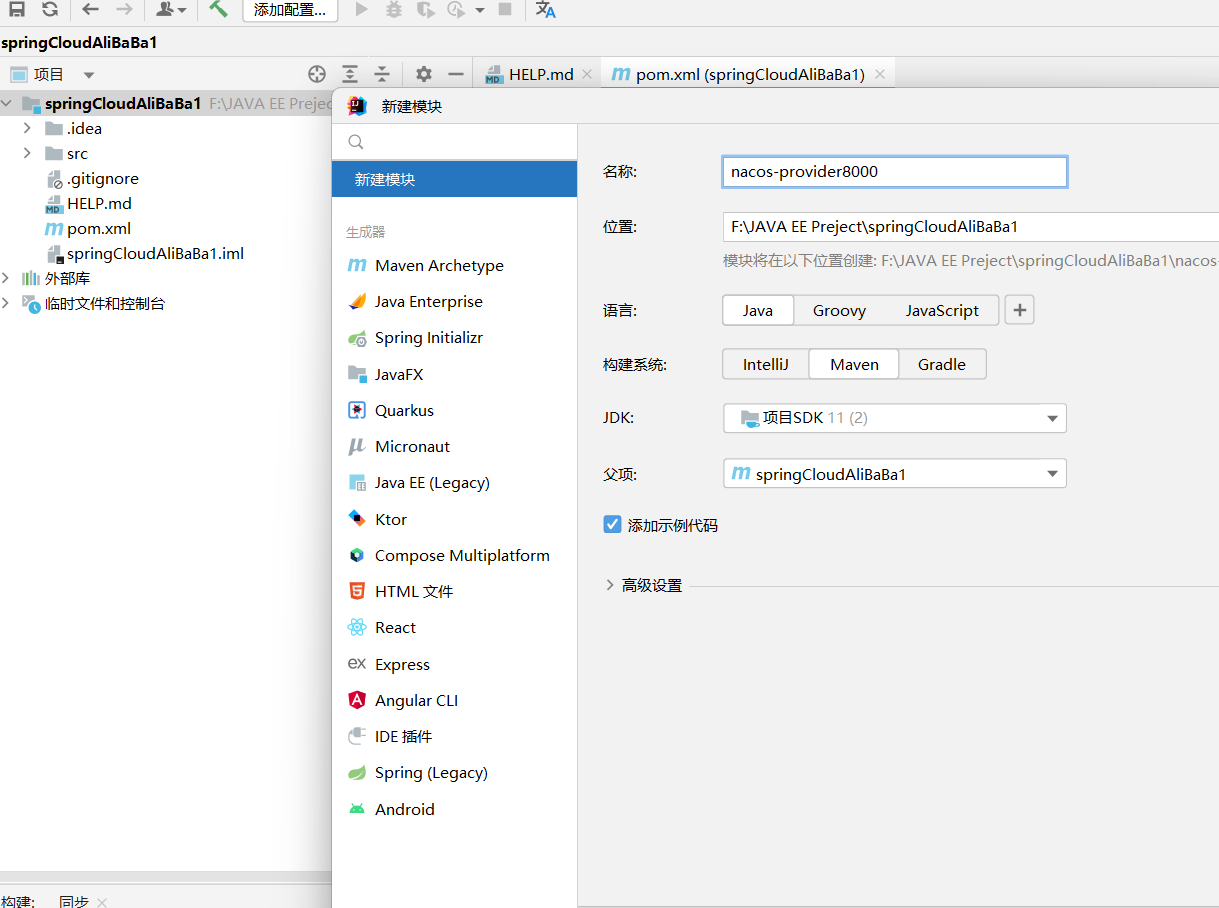The height and width of the screenshot is (908, 1219).
Task: Click the Collapse All icon in Project panel
Action: pos(382,74)
